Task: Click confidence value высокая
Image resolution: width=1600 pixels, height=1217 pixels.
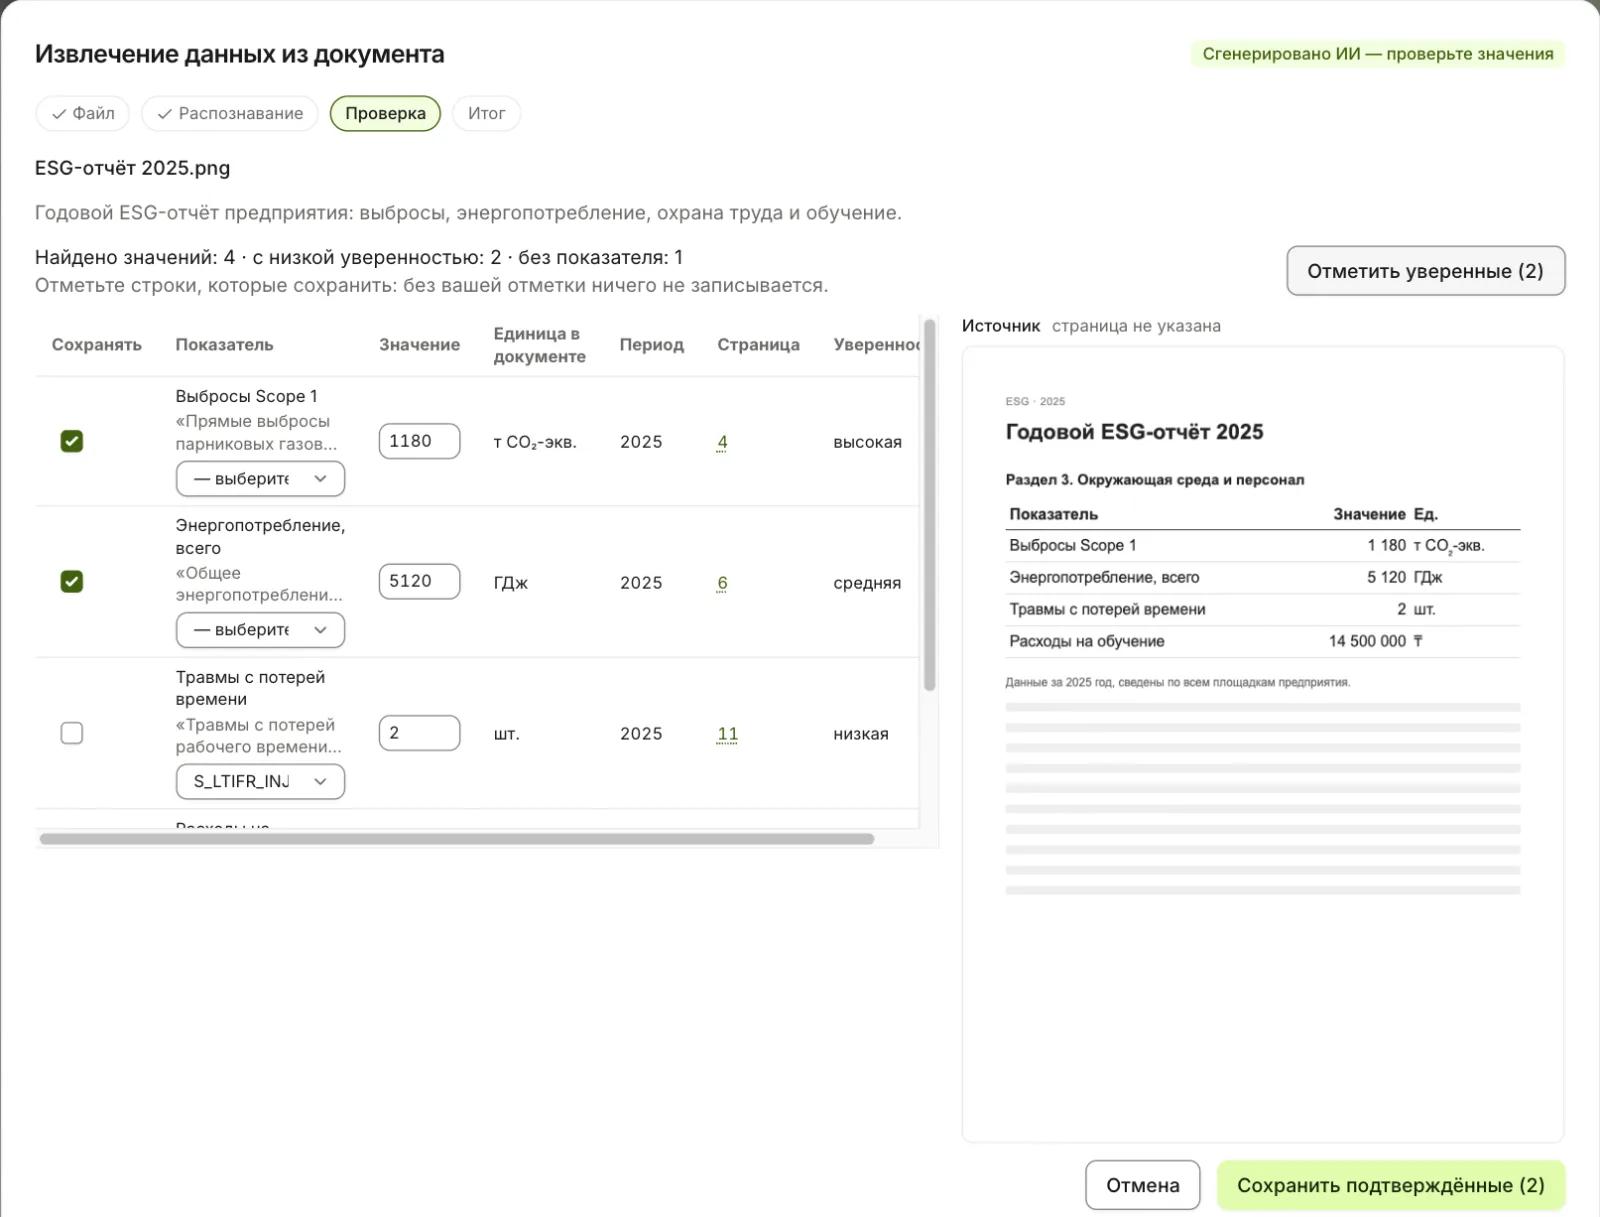Action: coord(867,442)
